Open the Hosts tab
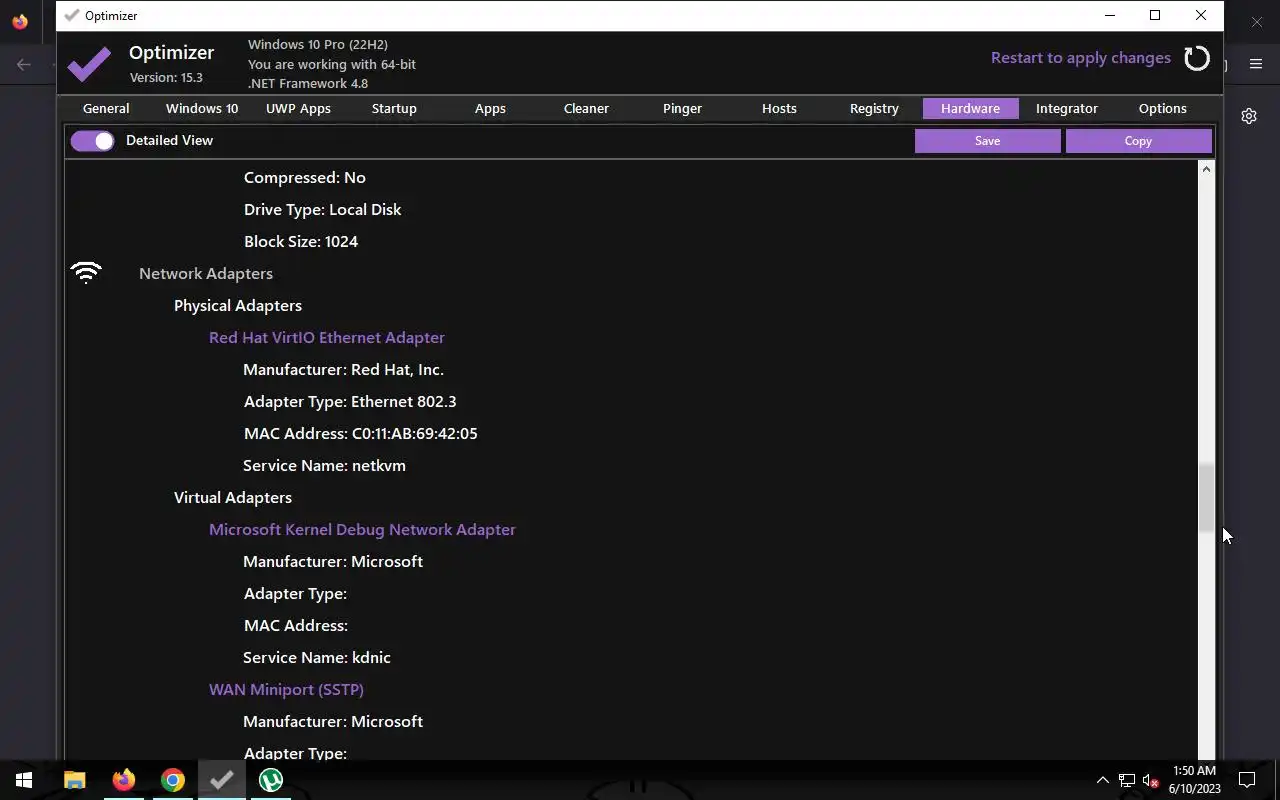This screenshot has height=800, width=1280. [779, 108]
